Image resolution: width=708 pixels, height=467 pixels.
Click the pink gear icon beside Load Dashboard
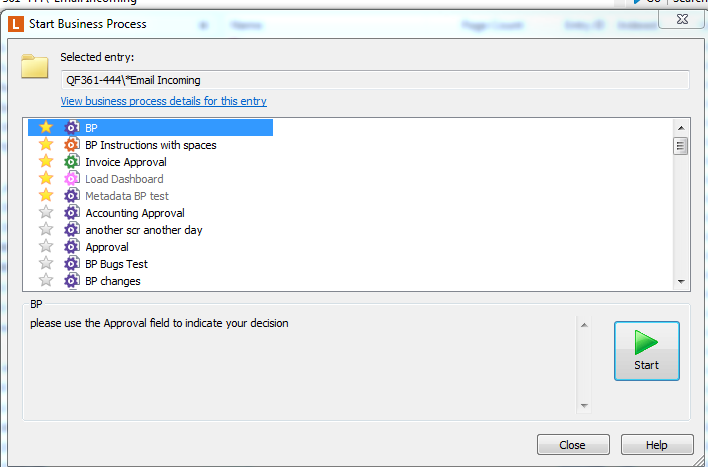[x=71, y=179]
